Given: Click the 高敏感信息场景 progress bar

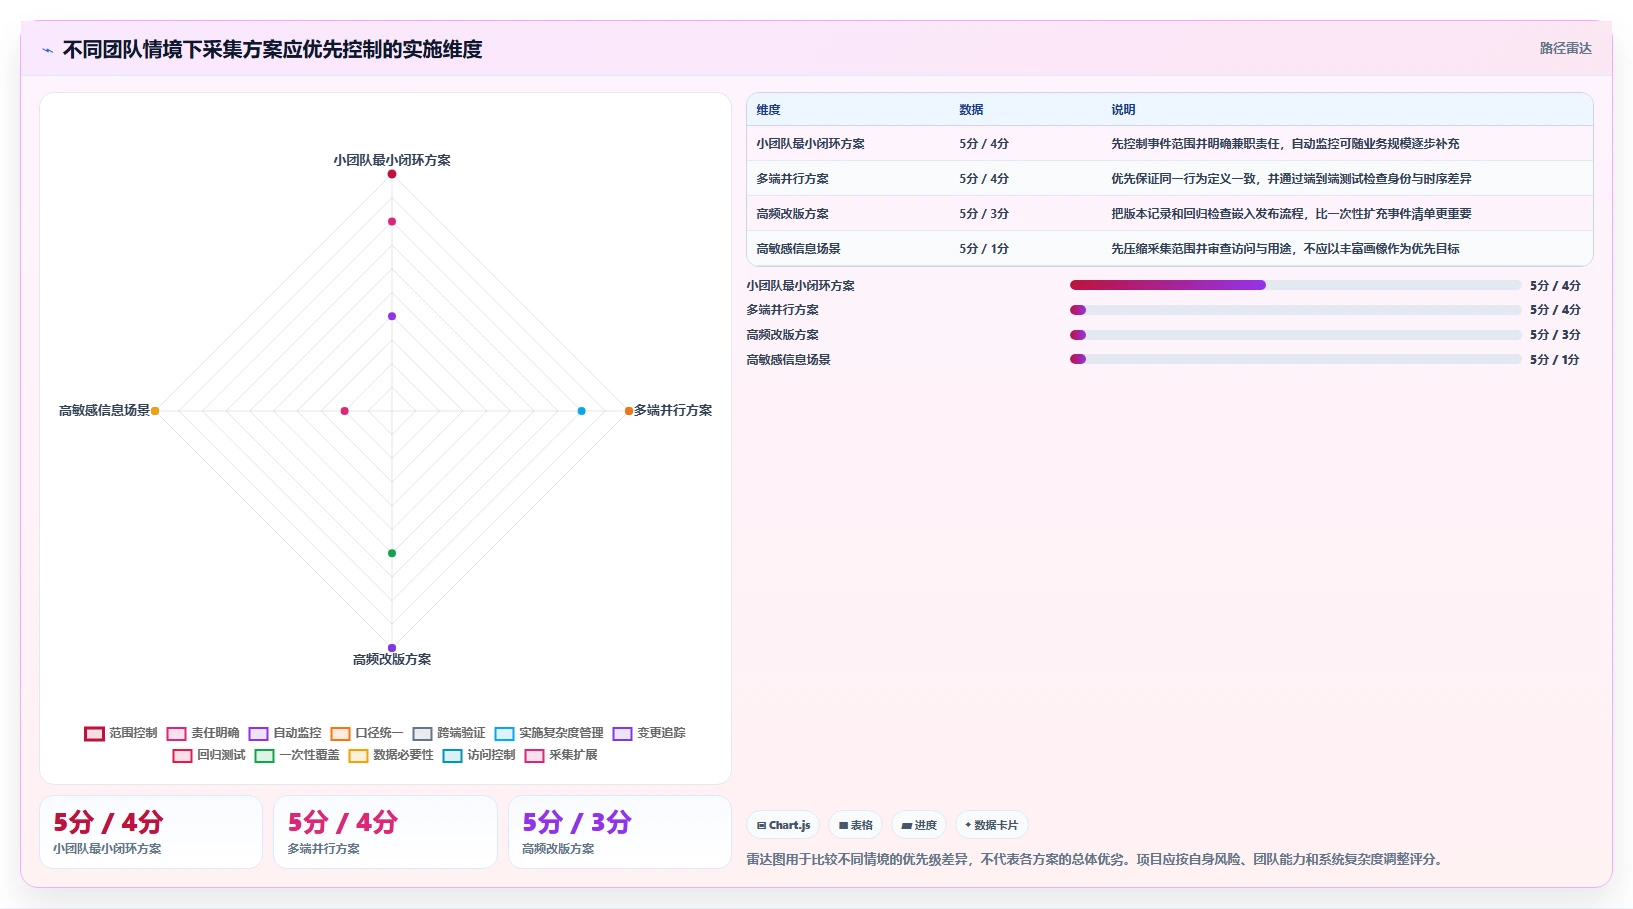Looking at the screenshot, I should click(1295, 359).
